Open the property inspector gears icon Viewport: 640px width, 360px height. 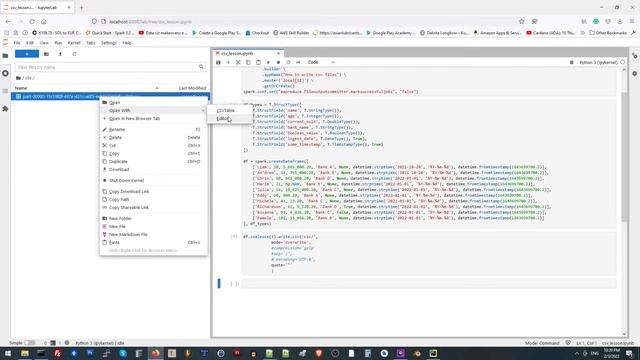(635, 56)
